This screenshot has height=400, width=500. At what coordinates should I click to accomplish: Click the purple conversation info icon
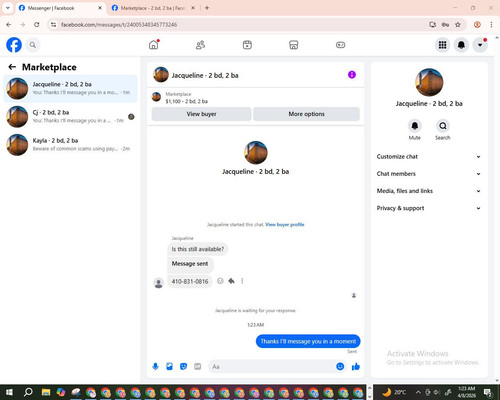(x=352, y=75)
